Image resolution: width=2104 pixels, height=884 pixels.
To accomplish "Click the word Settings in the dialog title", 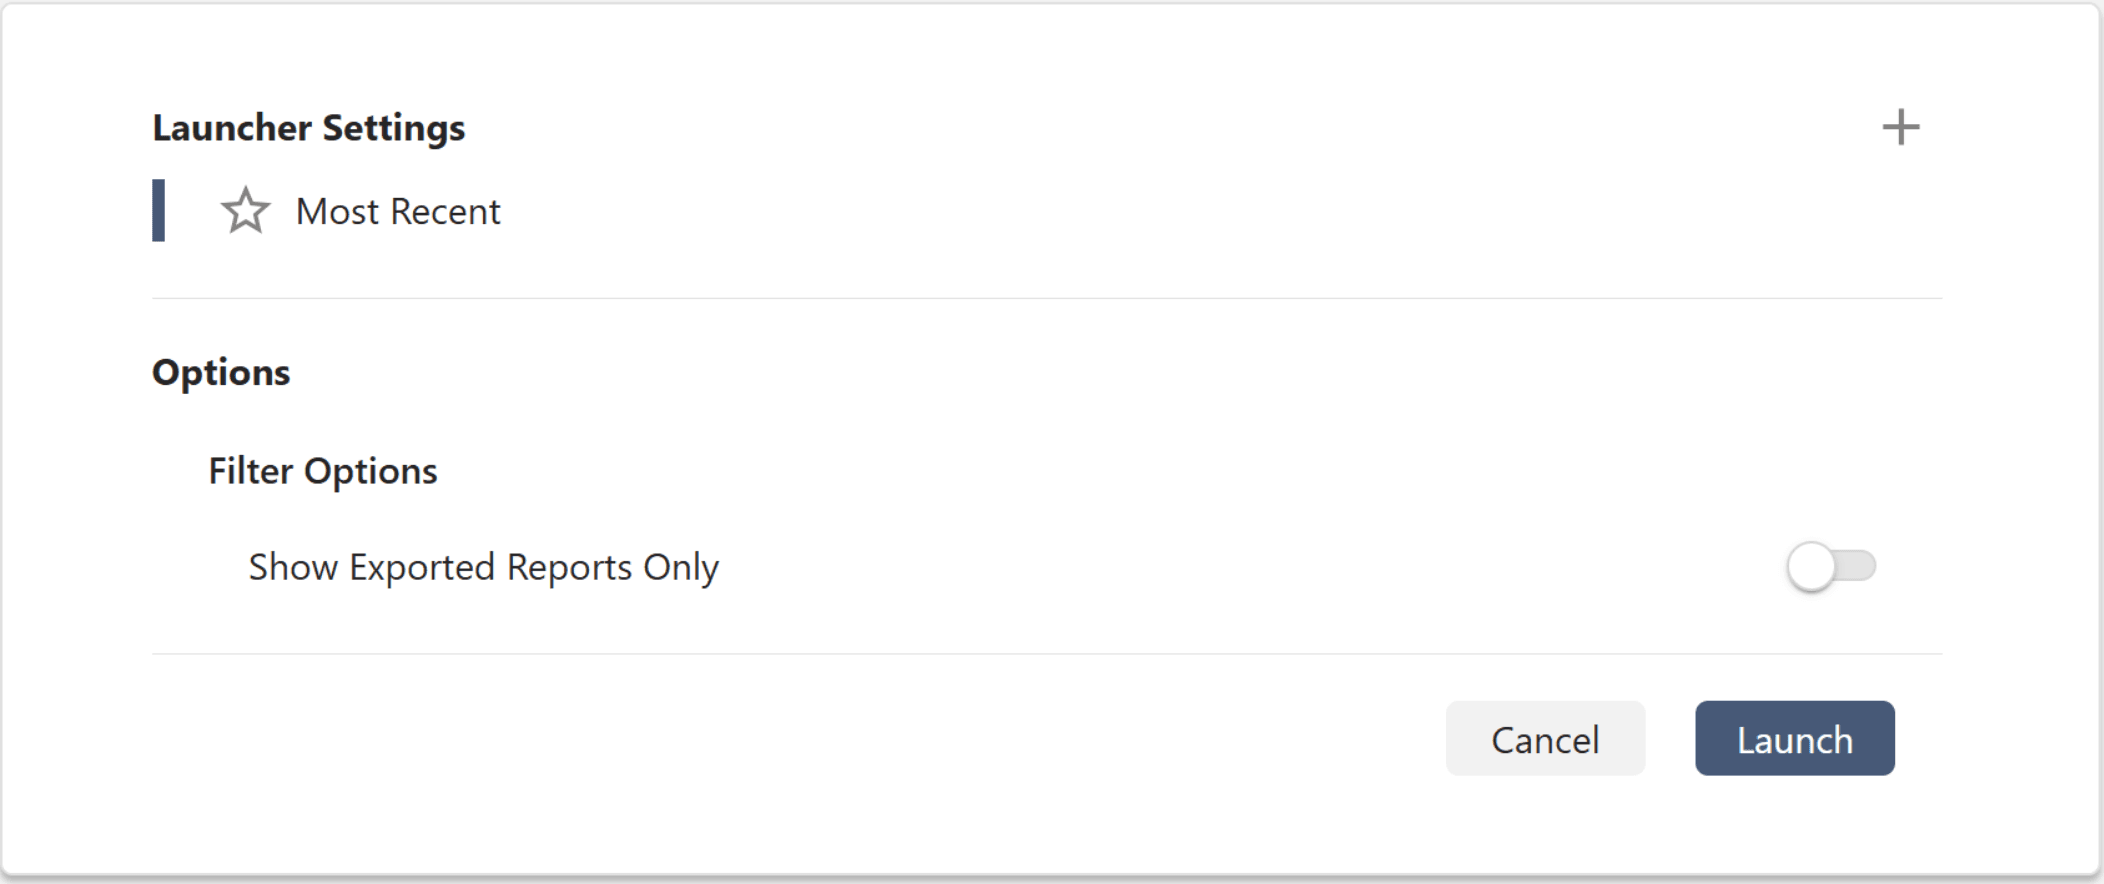I will (x=393, y=128).
